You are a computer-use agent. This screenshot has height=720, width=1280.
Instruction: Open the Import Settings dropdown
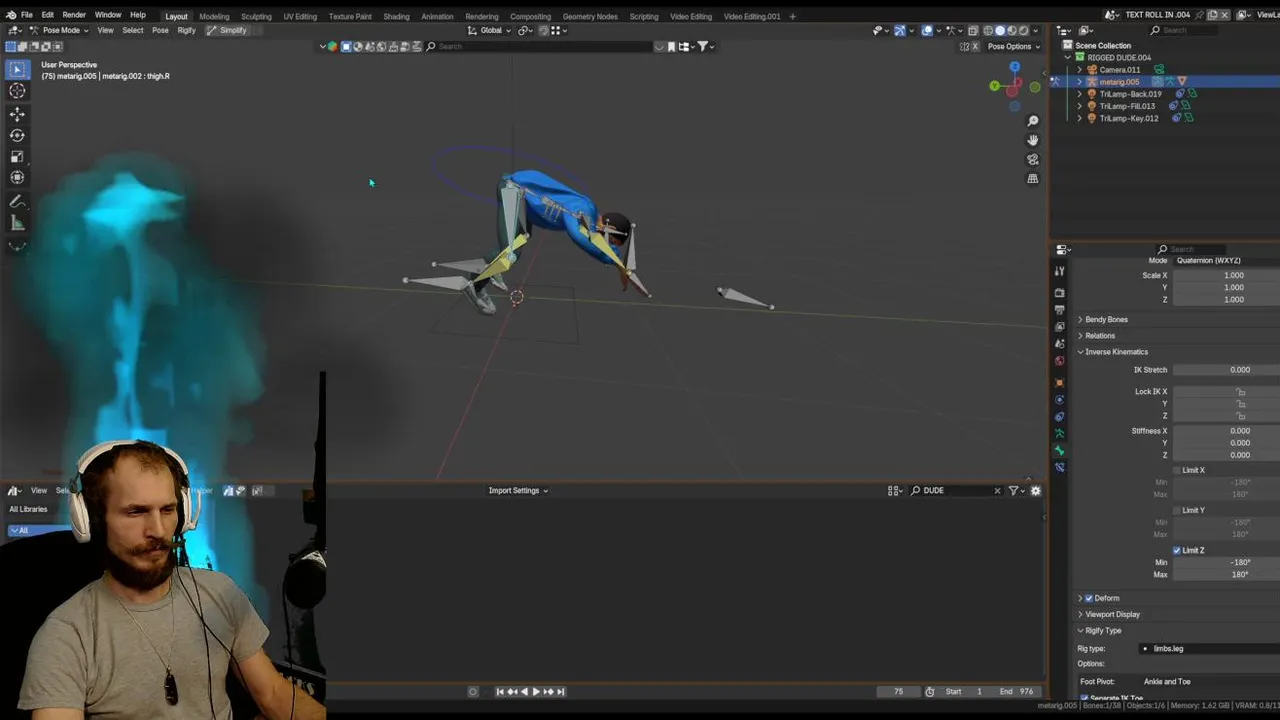(518, 490)
